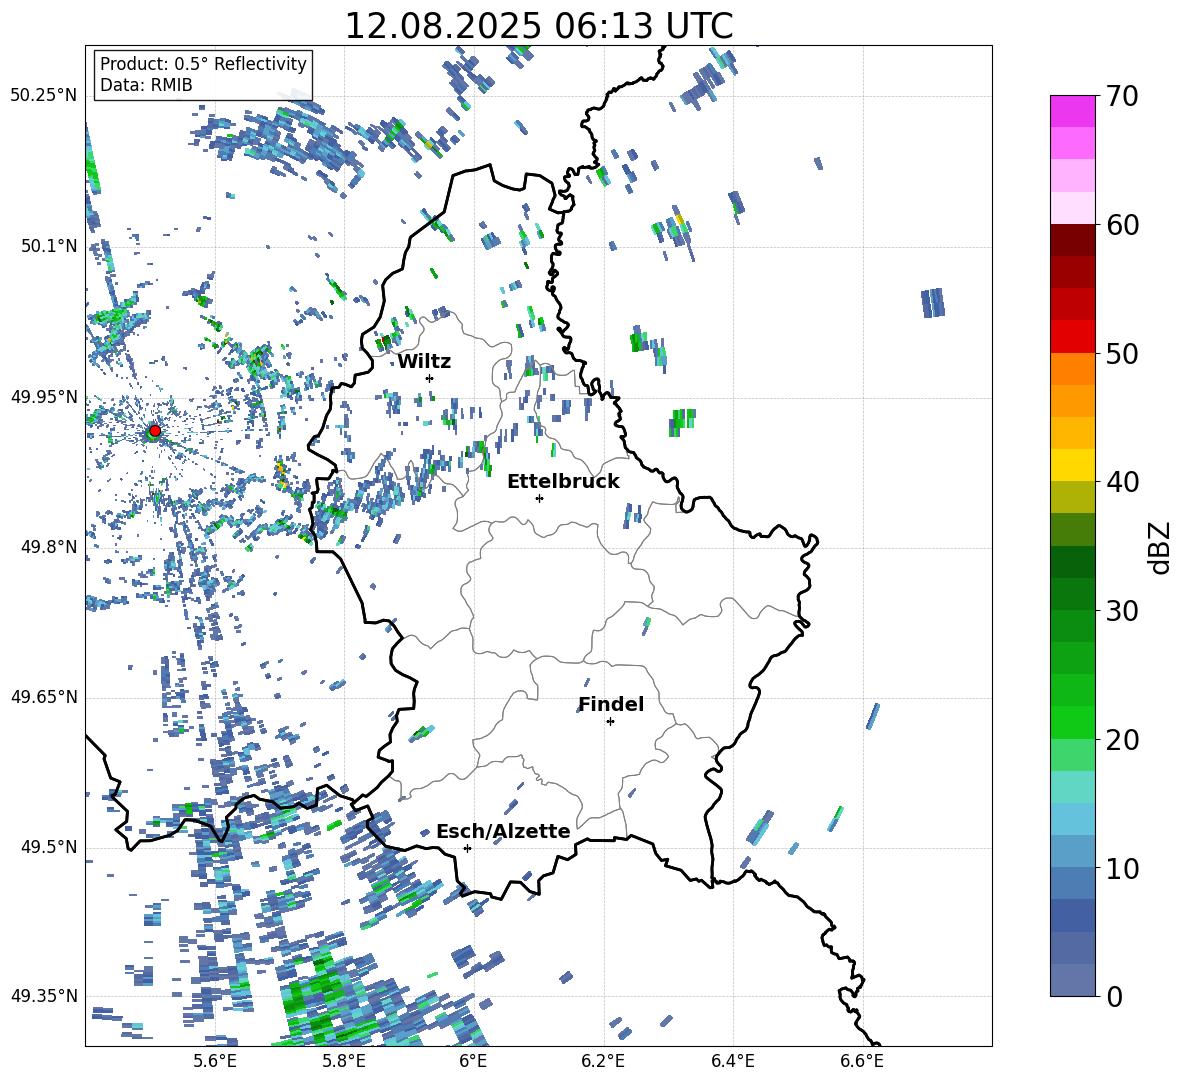The width and height of the screenshot is (1184, 1081).
Task: Click the Ettelbruck station cross marker
Action: click(x=539, y=498)
